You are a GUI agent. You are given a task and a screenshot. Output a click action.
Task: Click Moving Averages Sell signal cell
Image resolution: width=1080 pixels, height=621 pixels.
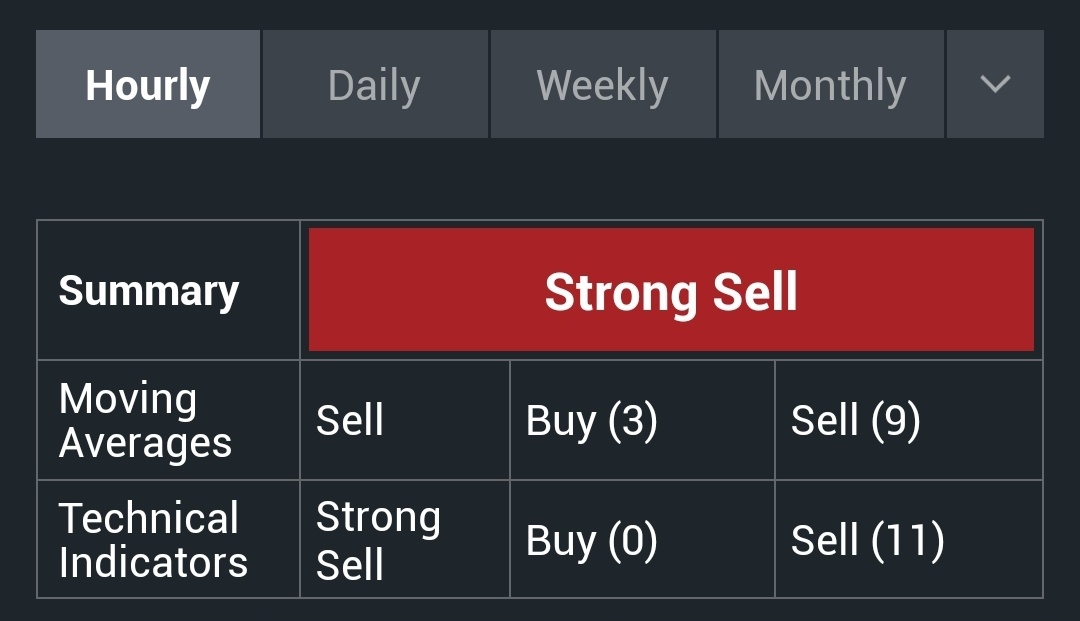(405, 420)
